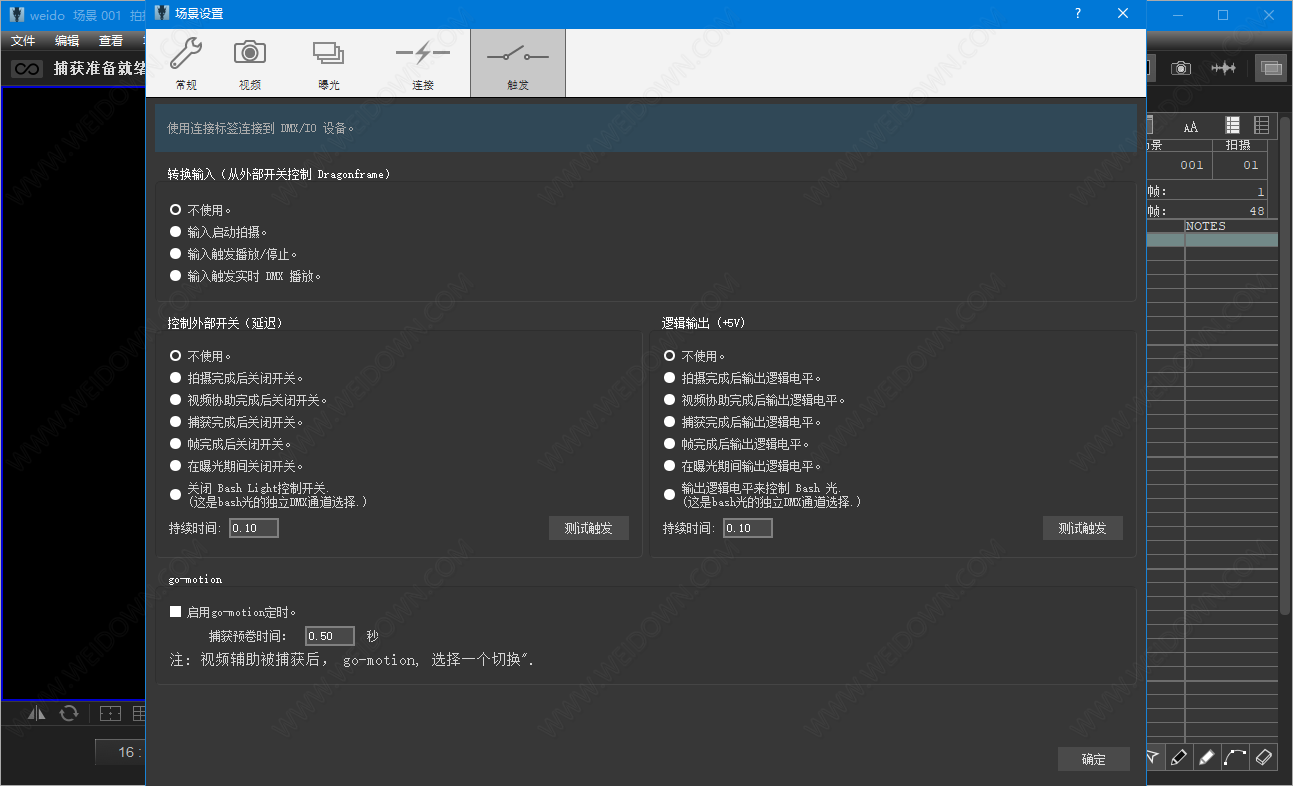Select 不使用 under 逻辑输出
This screenshot has width=1293, height=786.
pyautogui.click(x=694, y=356)
